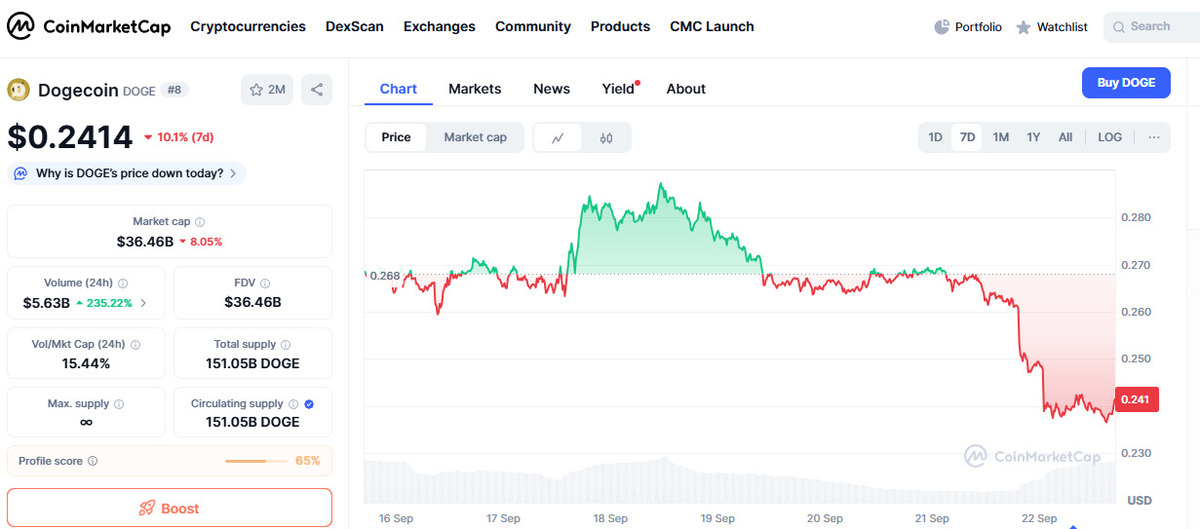
Task: Select Price chart mode
Action: [x=396, y=137]
